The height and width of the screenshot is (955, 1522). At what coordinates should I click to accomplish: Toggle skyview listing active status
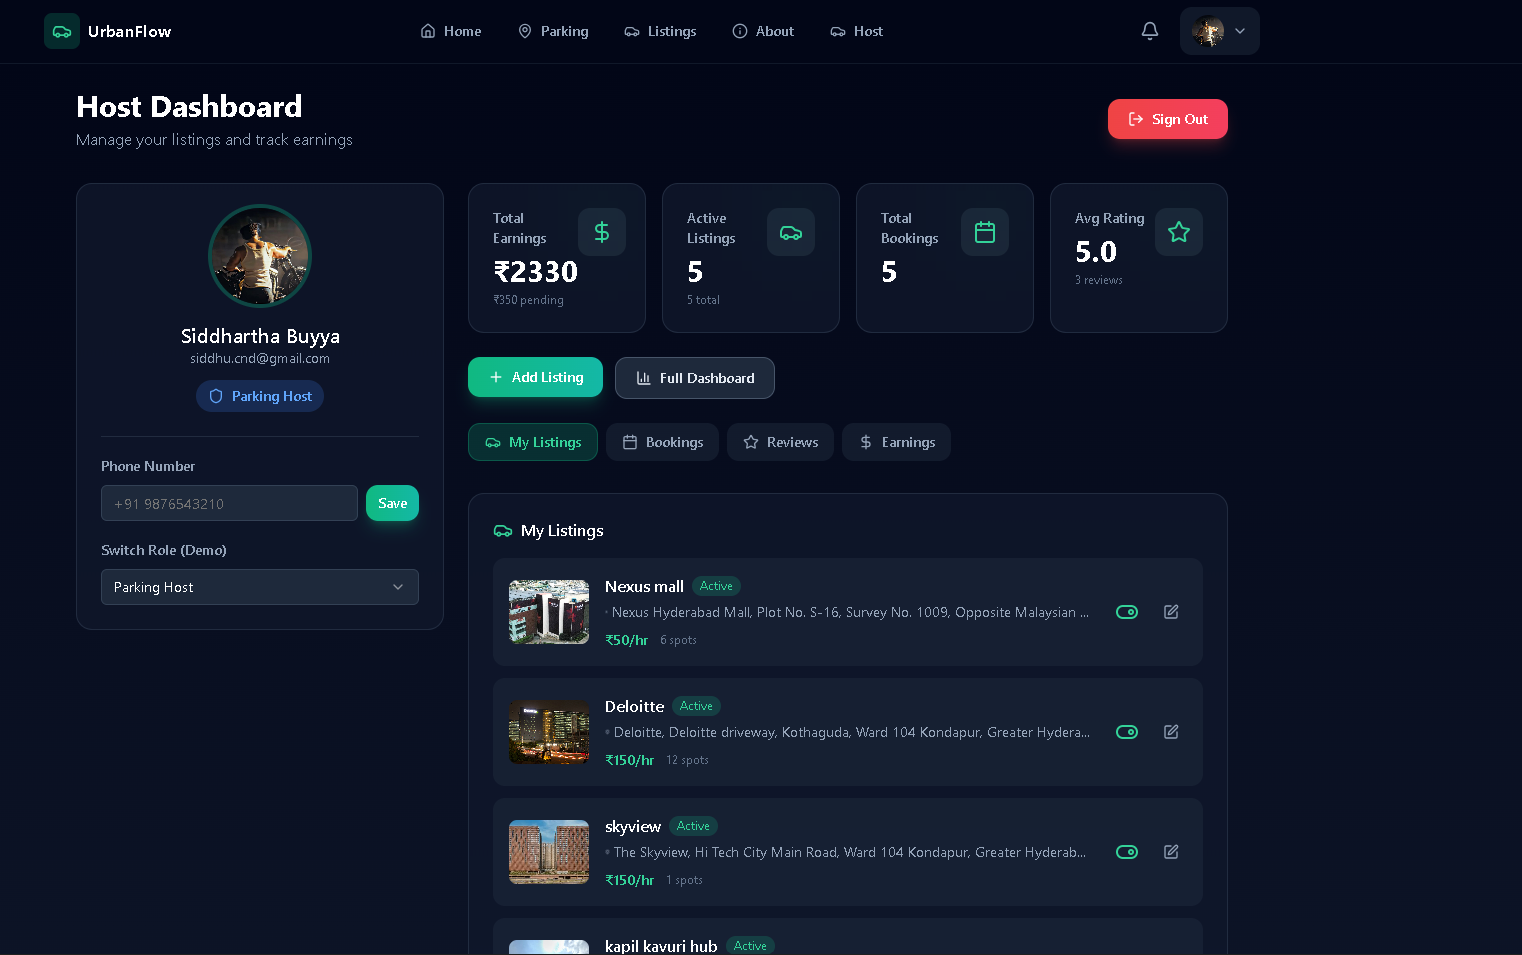[x=1127, y=852]
